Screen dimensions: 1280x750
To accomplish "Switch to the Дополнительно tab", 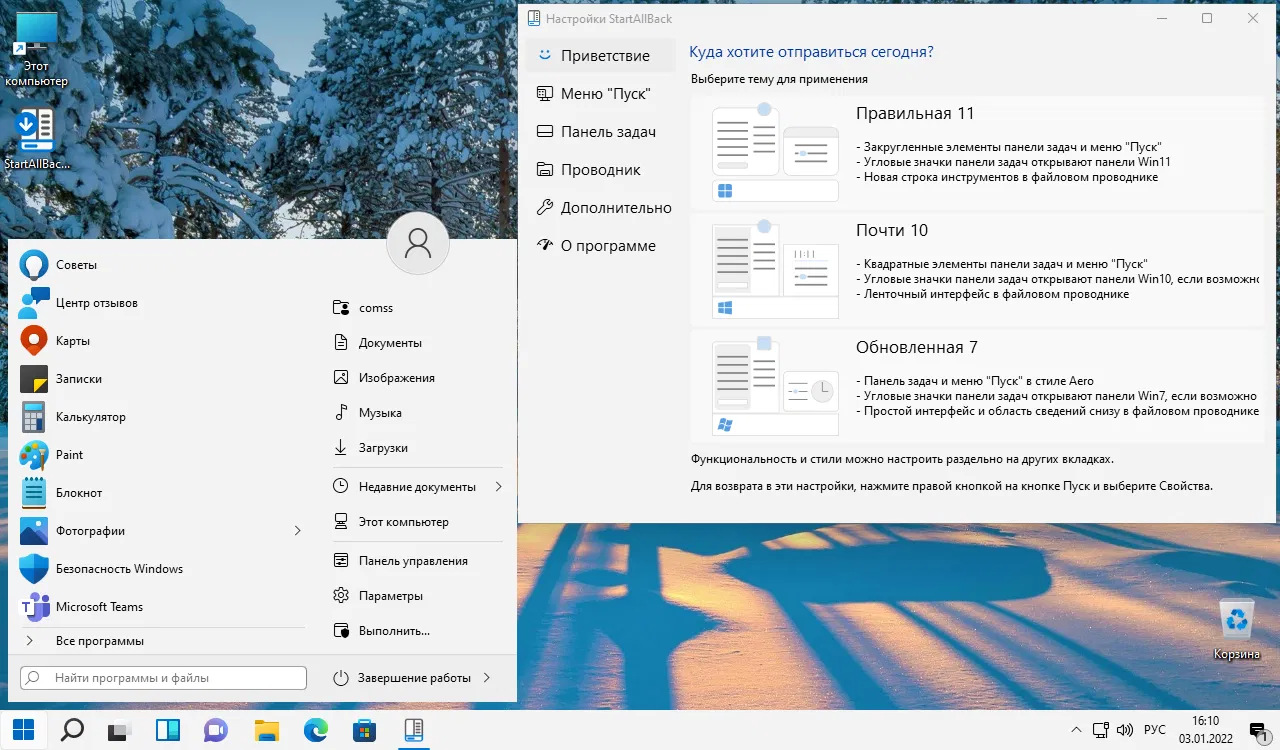I will point(601,208).
